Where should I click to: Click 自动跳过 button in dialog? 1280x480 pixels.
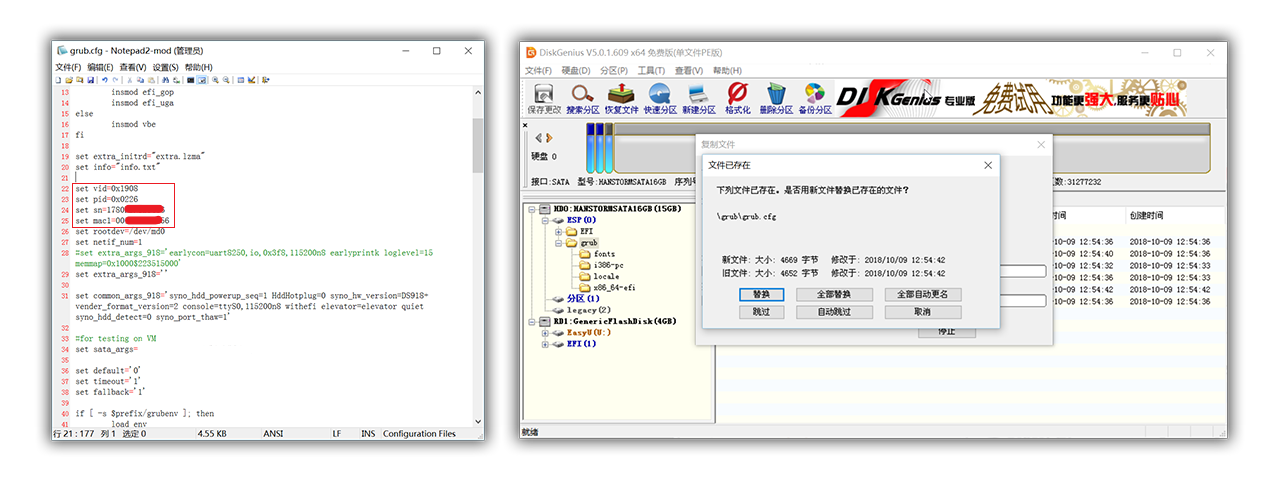[833, 312]
